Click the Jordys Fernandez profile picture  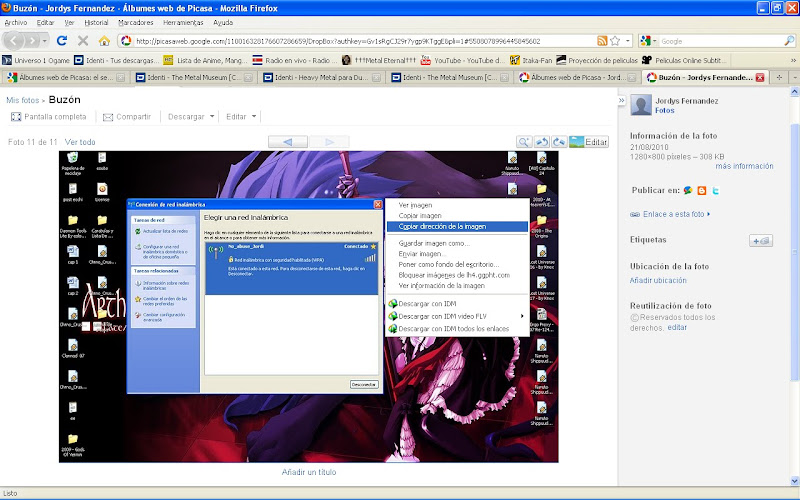coord(641,105)
